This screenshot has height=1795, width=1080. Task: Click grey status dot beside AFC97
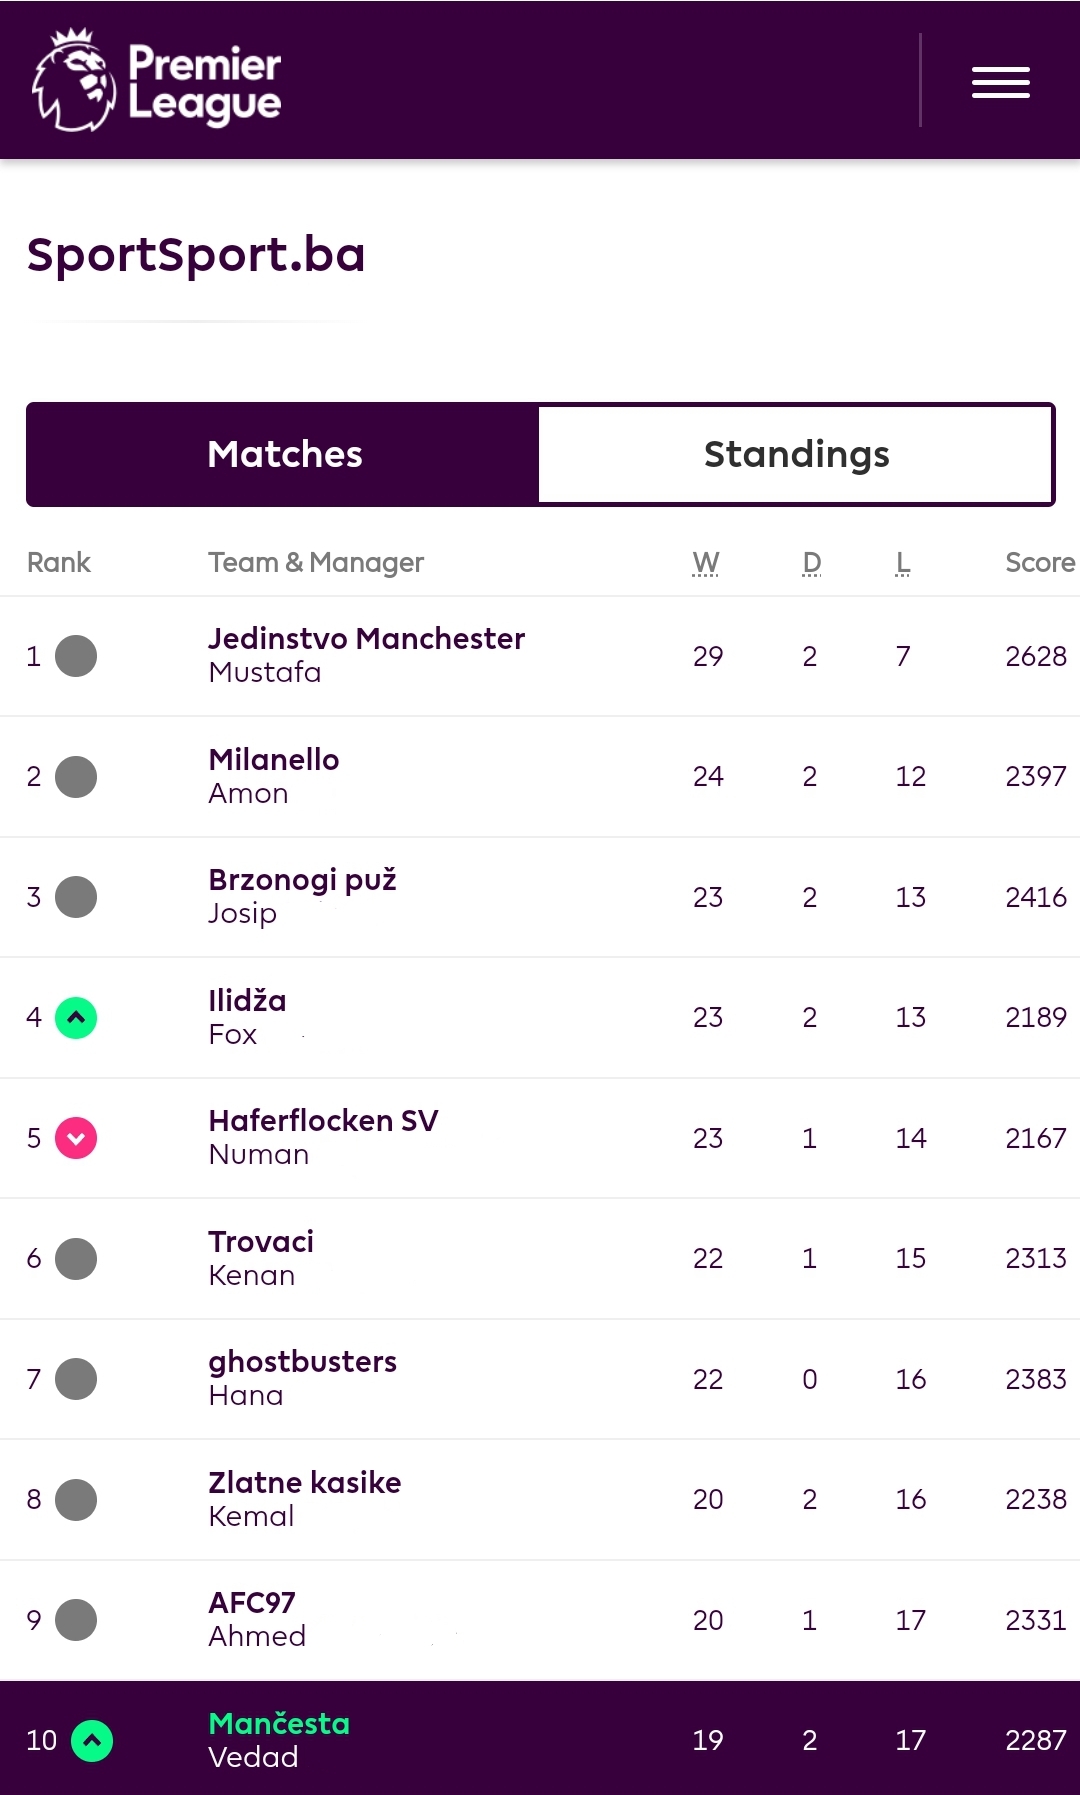76,1620
